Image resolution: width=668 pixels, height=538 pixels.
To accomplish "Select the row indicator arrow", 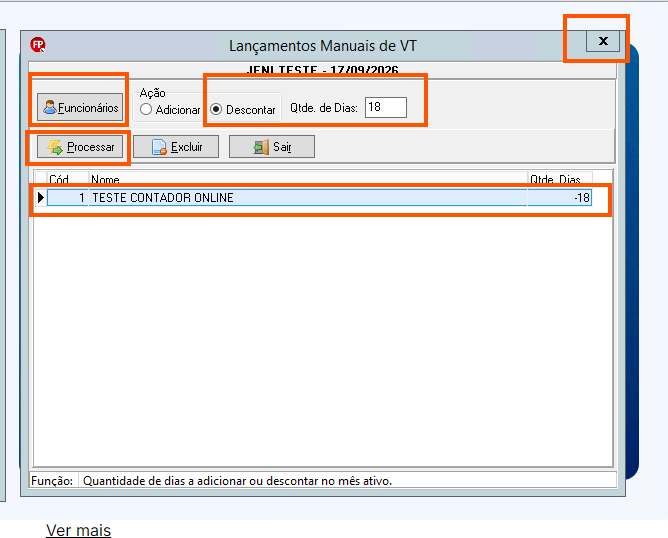I will (x=41, y=198).
